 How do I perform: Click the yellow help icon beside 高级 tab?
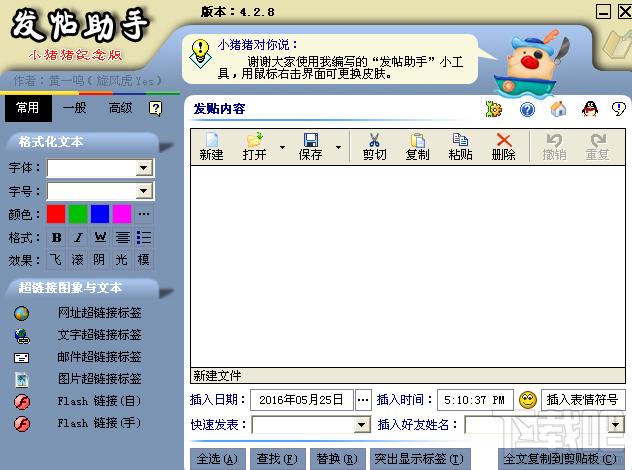click(156, 108)
